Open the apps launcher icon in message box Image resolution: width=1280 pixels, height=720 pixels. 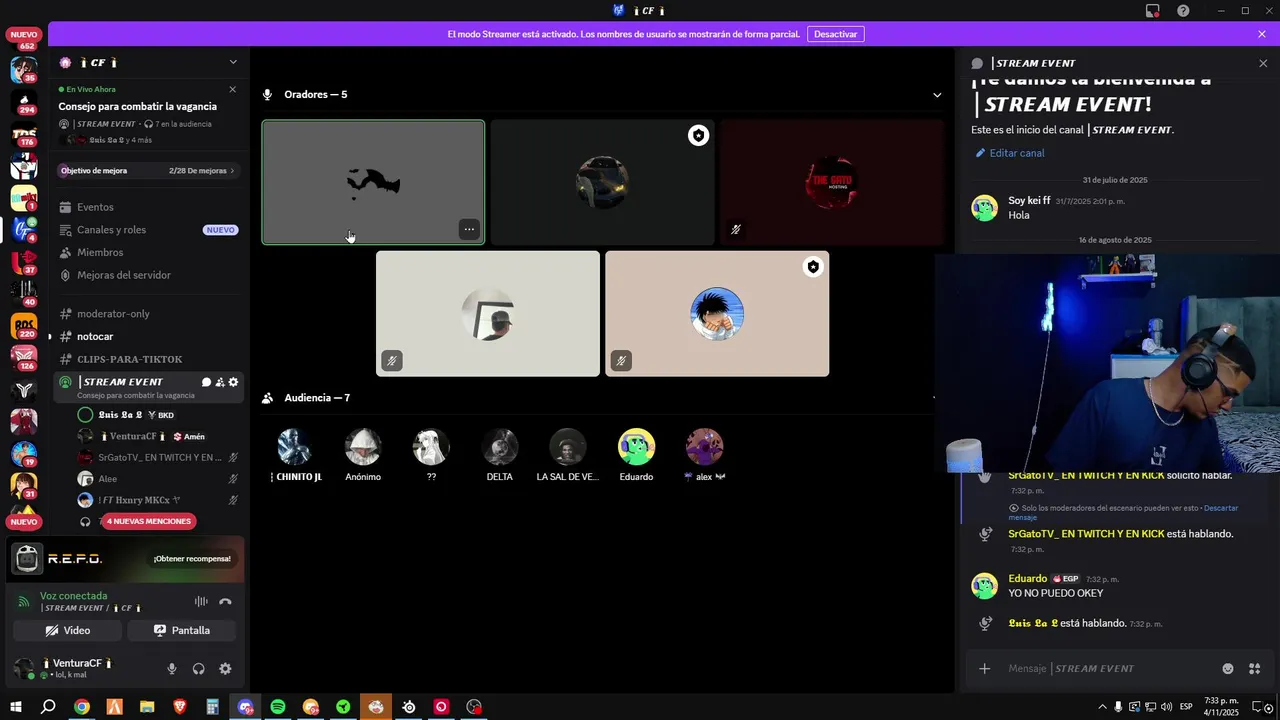(x=1255, y=669)
